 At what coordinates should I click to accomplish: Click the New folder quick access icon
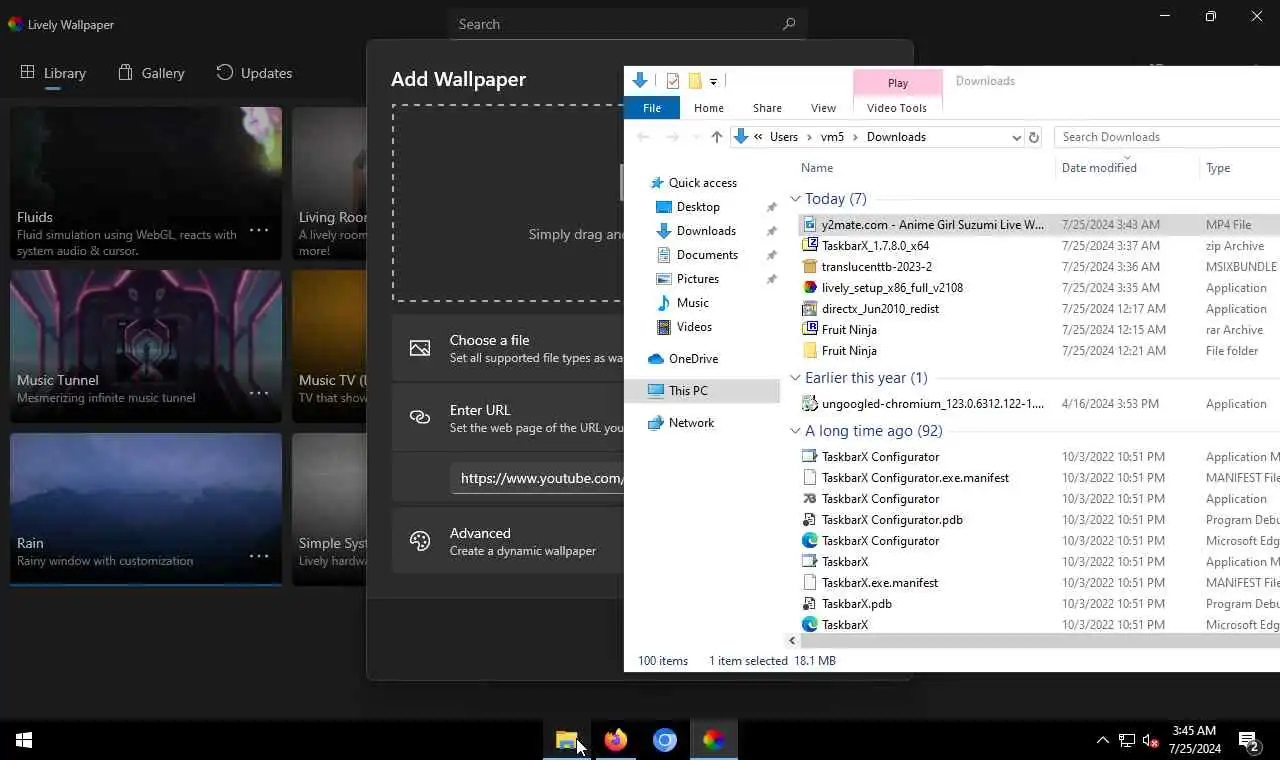(x=695, y=81)
